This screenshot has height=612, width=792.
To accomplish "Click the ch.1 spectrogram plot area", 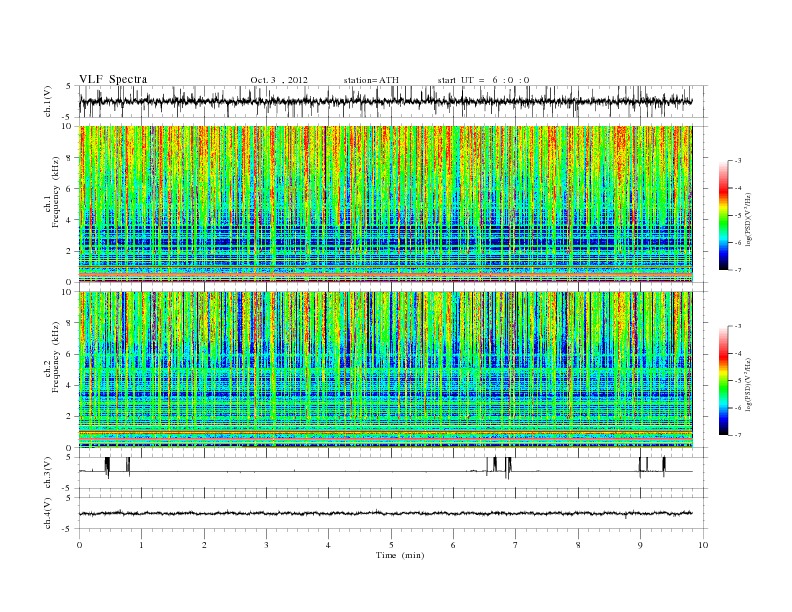I will coord(386,204).
